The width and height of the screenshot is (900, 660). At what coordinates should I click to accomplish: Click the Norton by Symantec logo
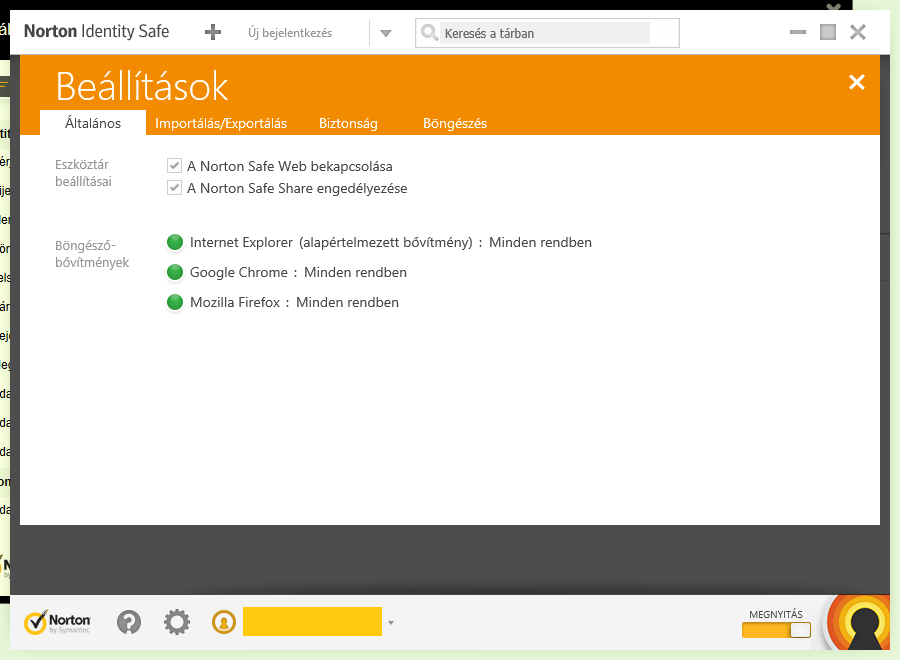(x=57, y=622)
